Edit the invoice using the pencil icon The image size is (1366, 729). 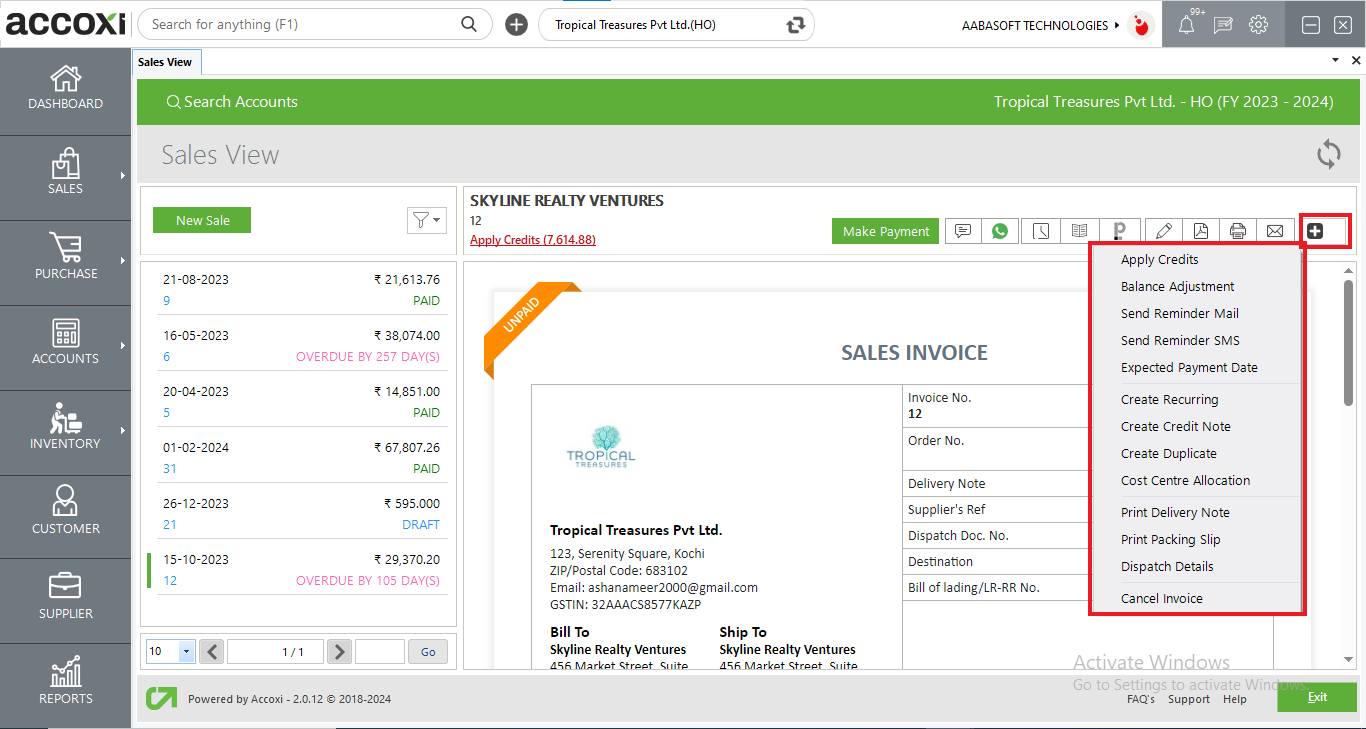click(x=1162, y=230)
